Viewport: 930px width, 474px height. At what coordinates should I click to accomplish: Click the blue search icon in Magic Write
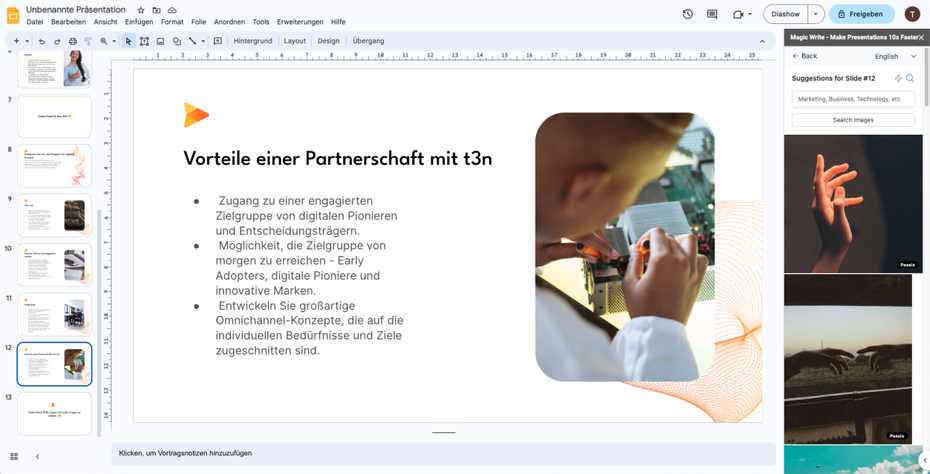click(910, 78)
